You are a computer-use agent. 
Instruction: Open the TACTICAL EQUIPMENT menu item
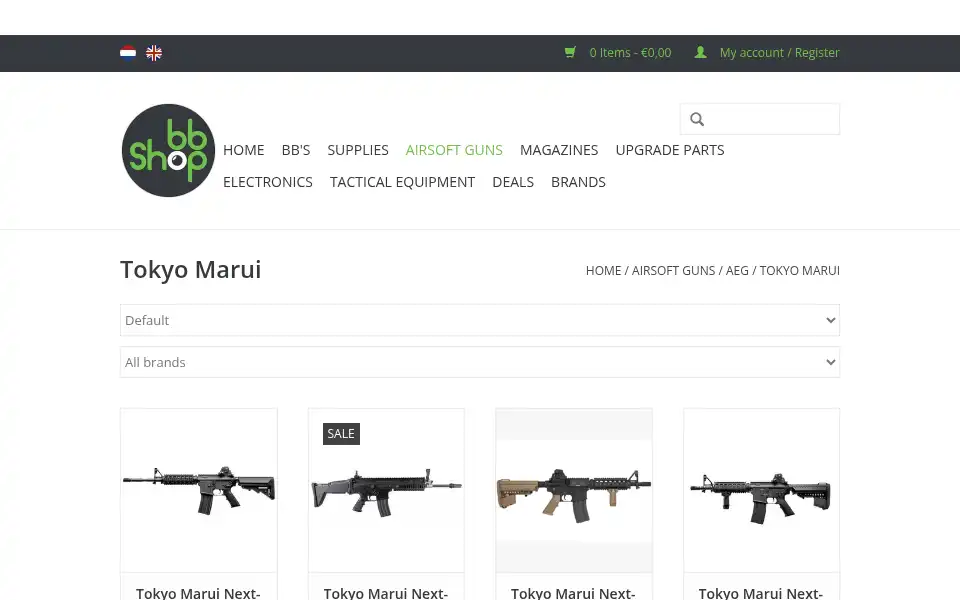click(402, 182)
